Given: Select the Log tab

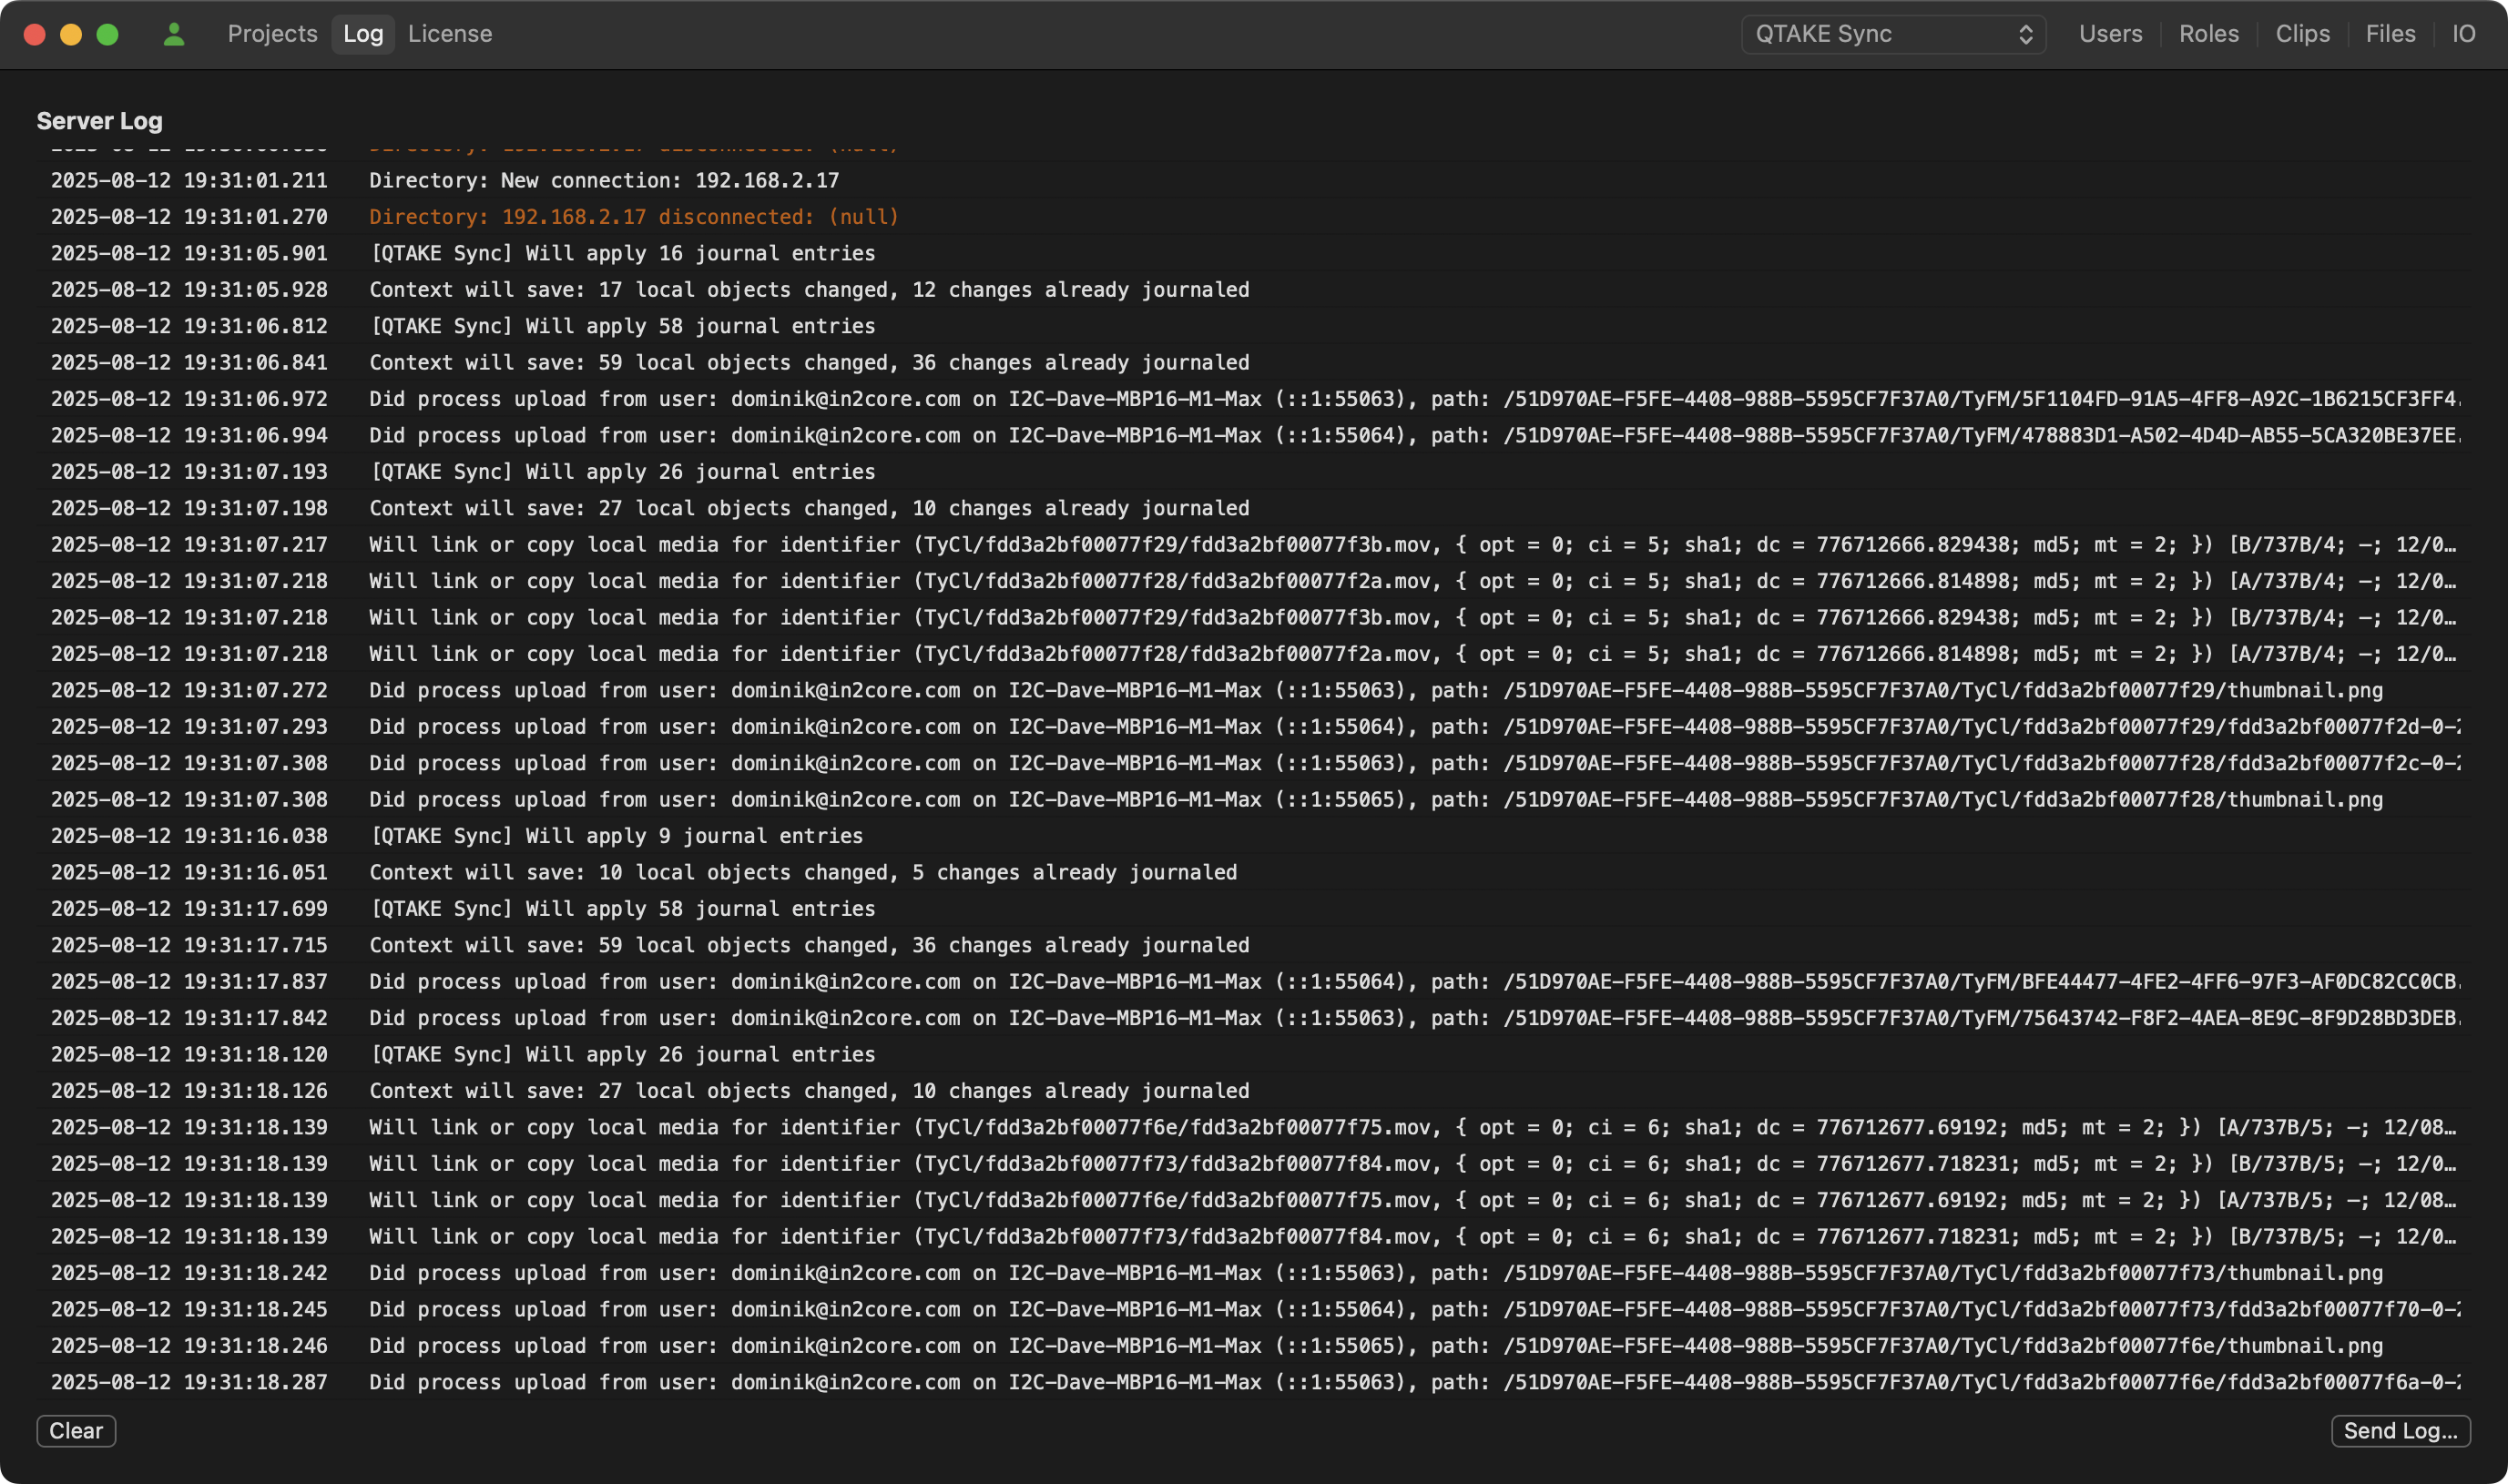Looking at the screenshot, I should tap(363, 34).
